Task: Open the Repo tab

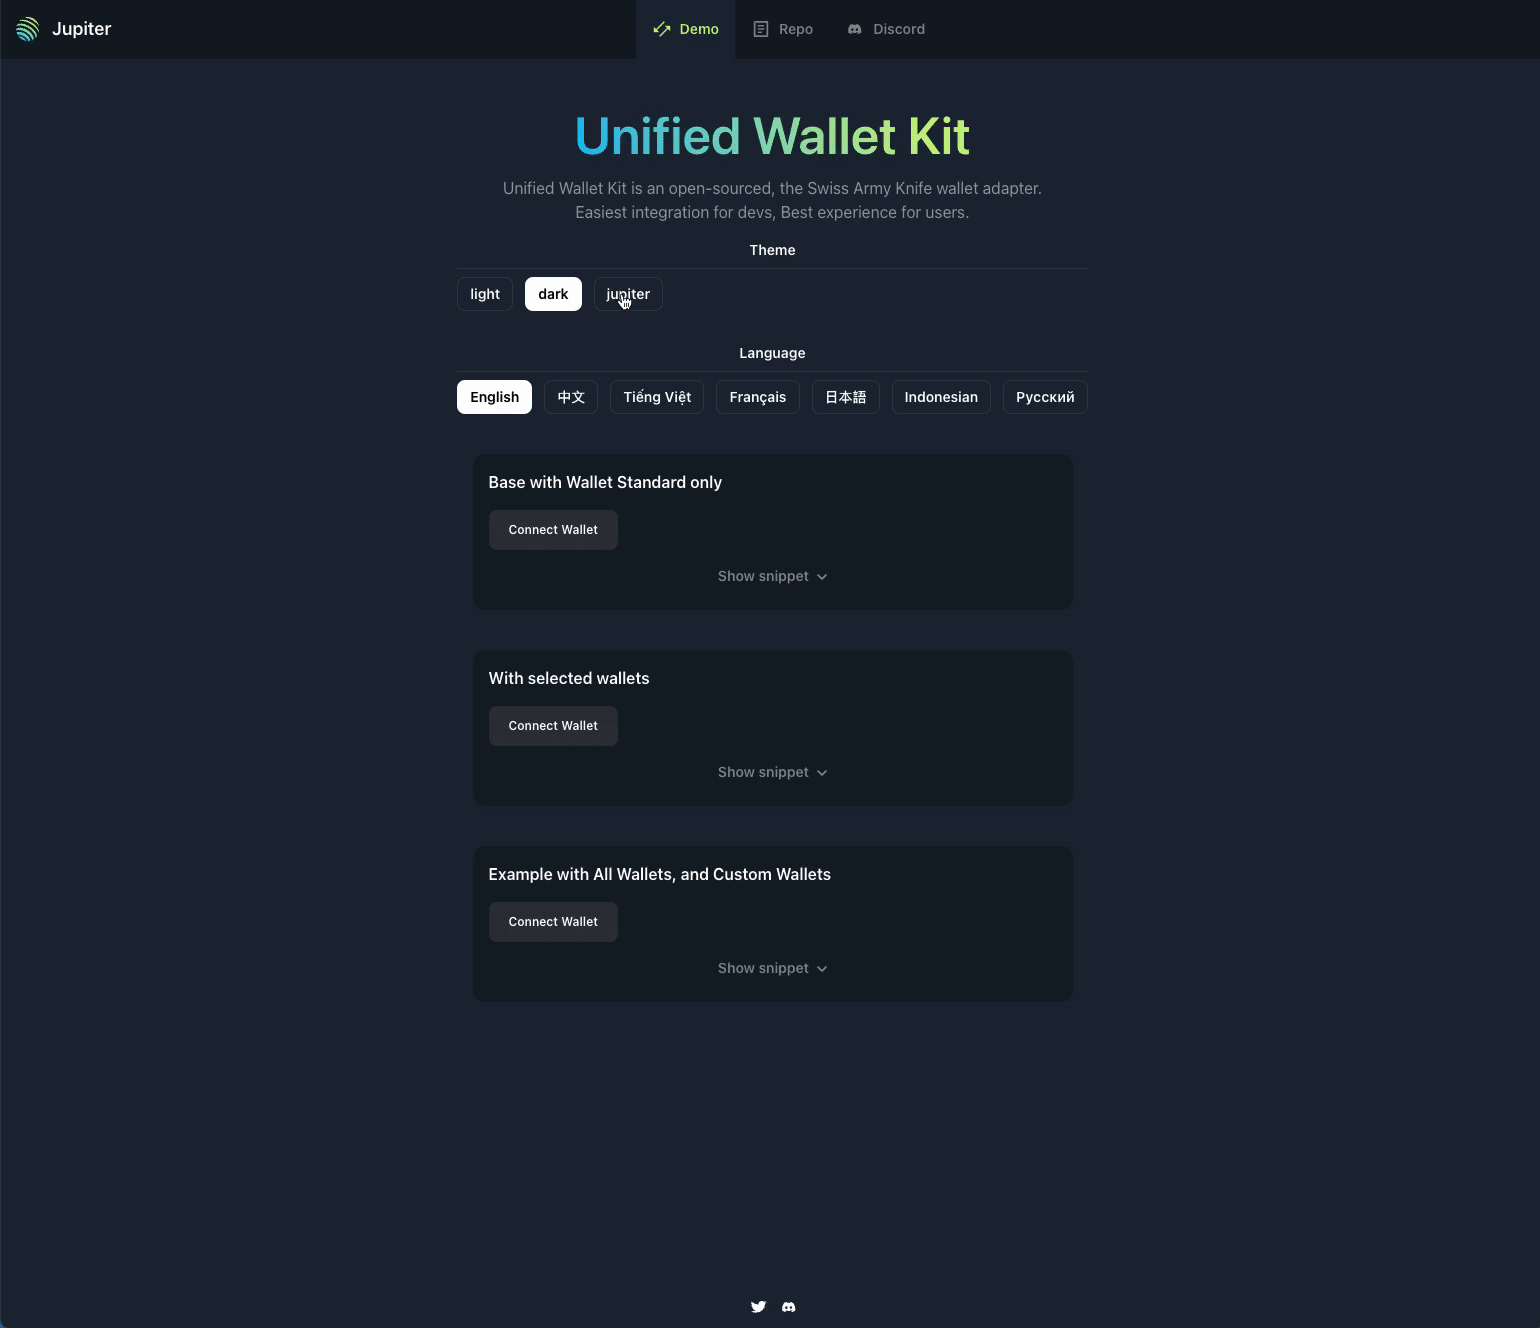Action: [x=783, y=29]
